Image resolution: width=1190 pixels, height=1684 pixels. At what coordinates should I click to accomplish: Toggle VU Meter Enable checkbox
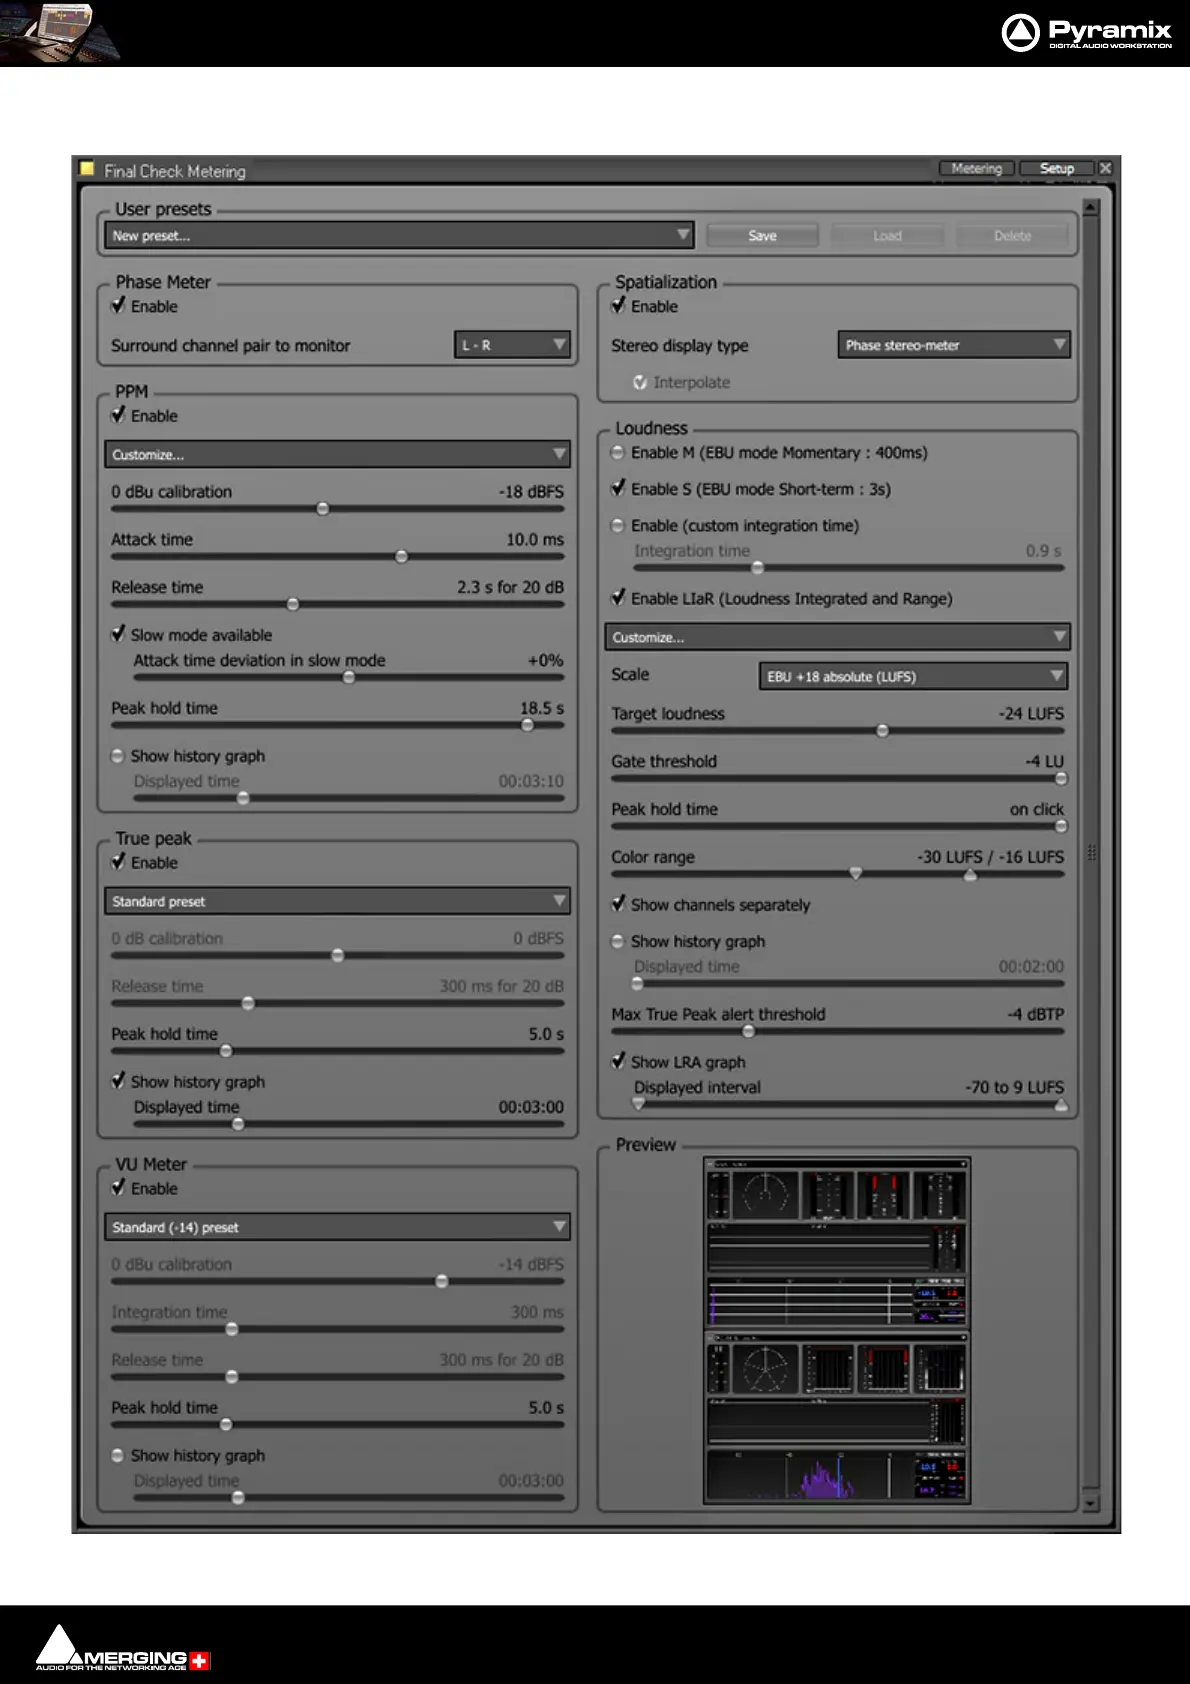click(x=118, y=1187)
